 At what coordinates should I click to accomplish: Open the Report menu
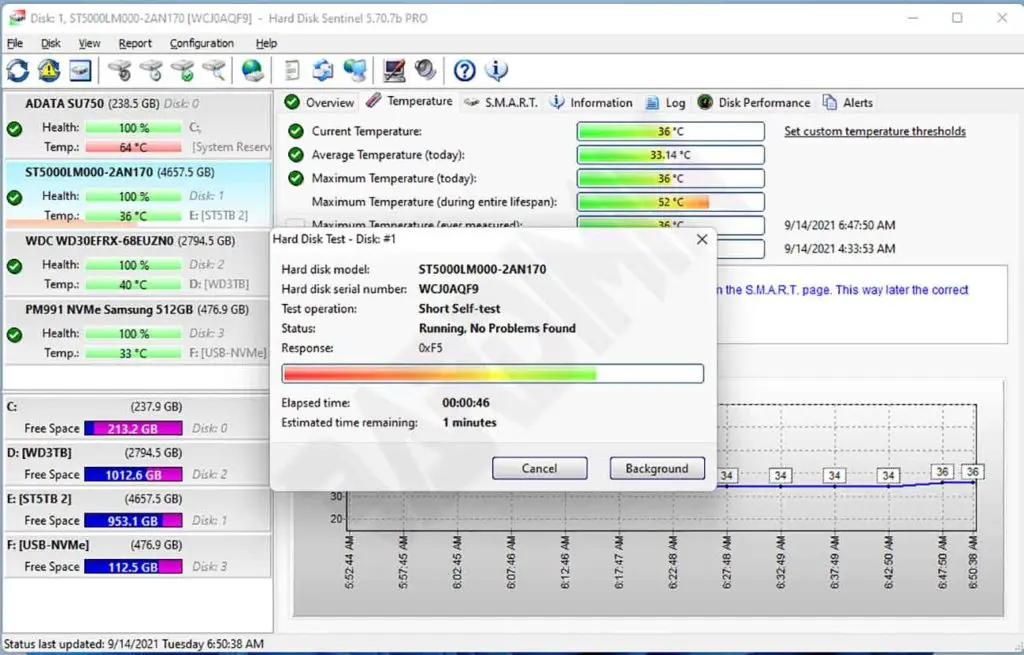coord(135,43)
